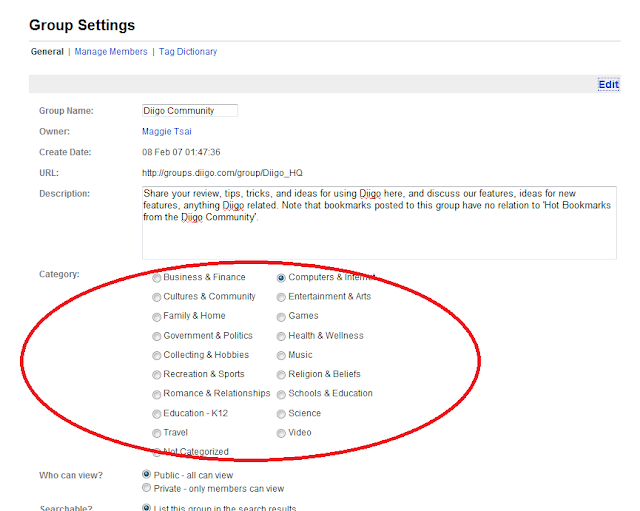
Task: Pick Schools & Education category
Action: click(x=281, y=395)
